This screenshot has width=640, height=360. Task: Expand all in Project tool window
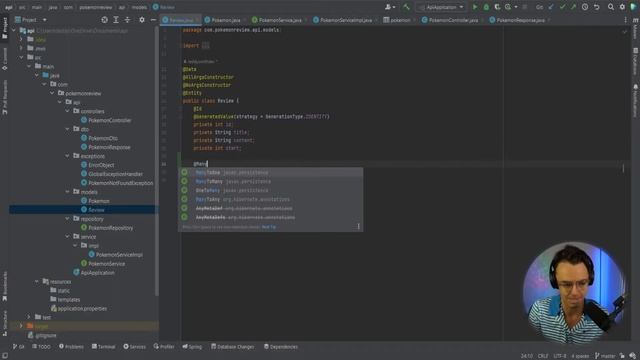tap(116, 20)
